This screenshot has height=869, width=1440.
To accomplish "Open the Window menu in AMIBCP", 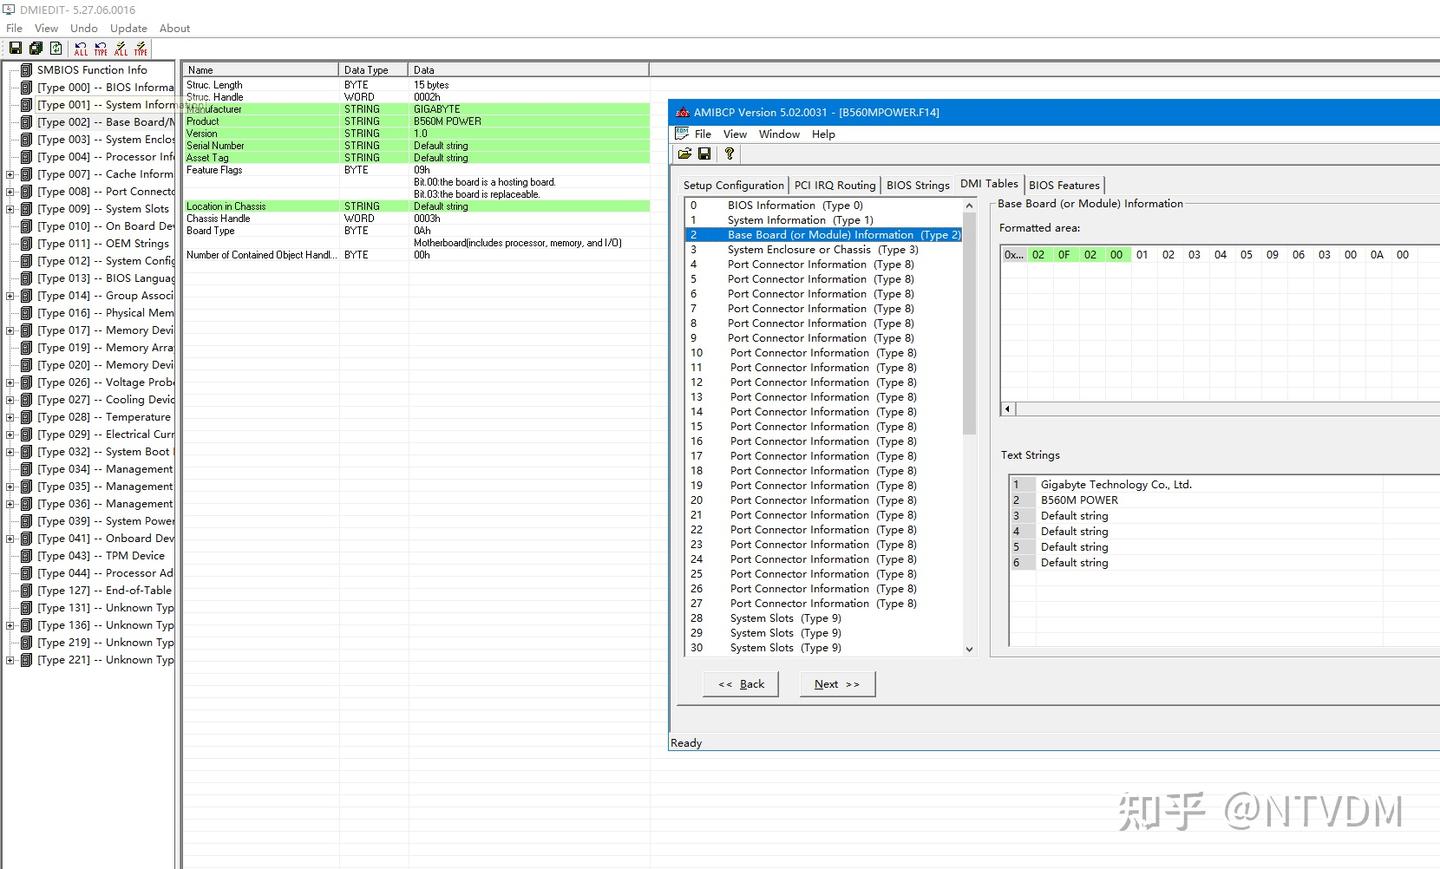I will pos(779,134).
